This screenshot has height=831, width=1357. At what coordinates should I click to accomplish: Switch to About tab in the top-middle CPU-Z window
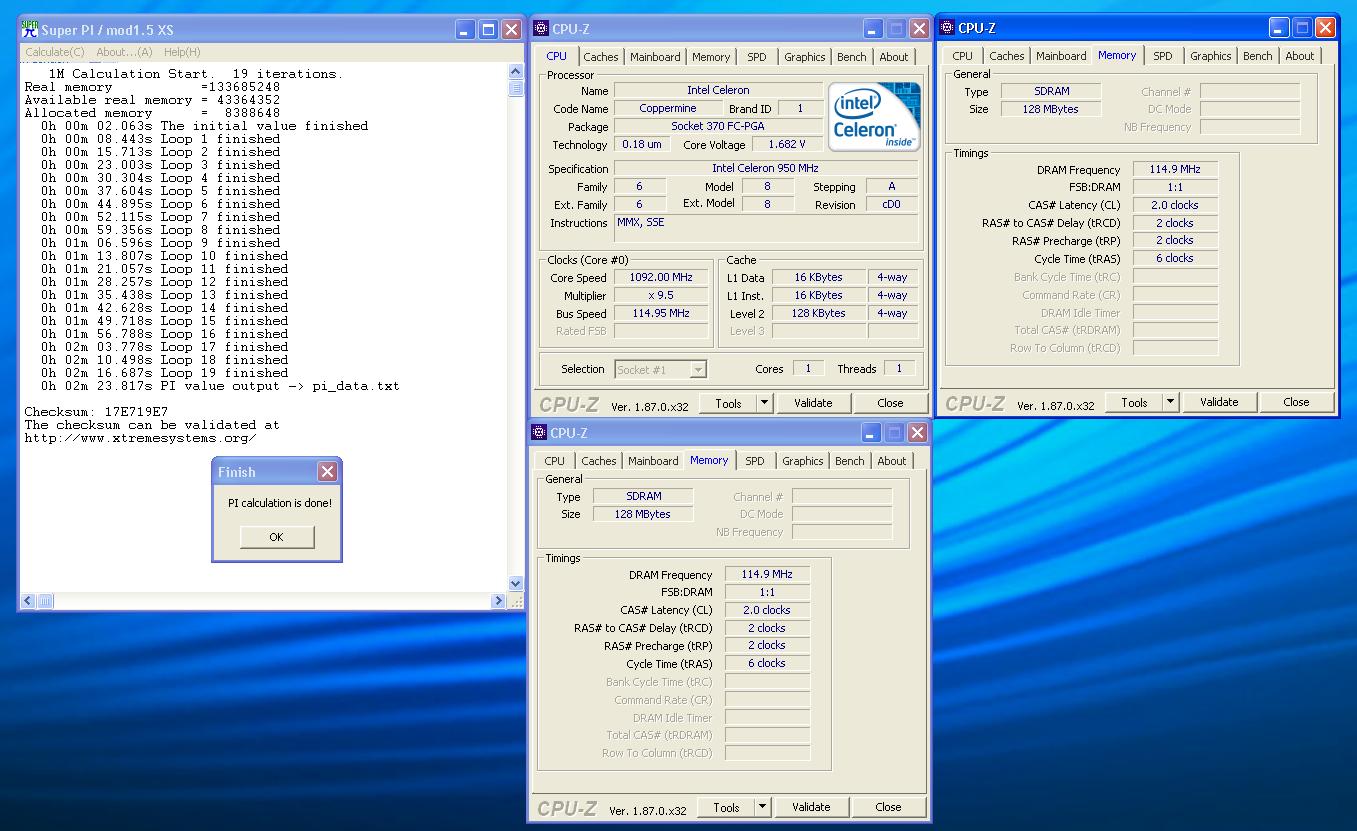(894, 57)
